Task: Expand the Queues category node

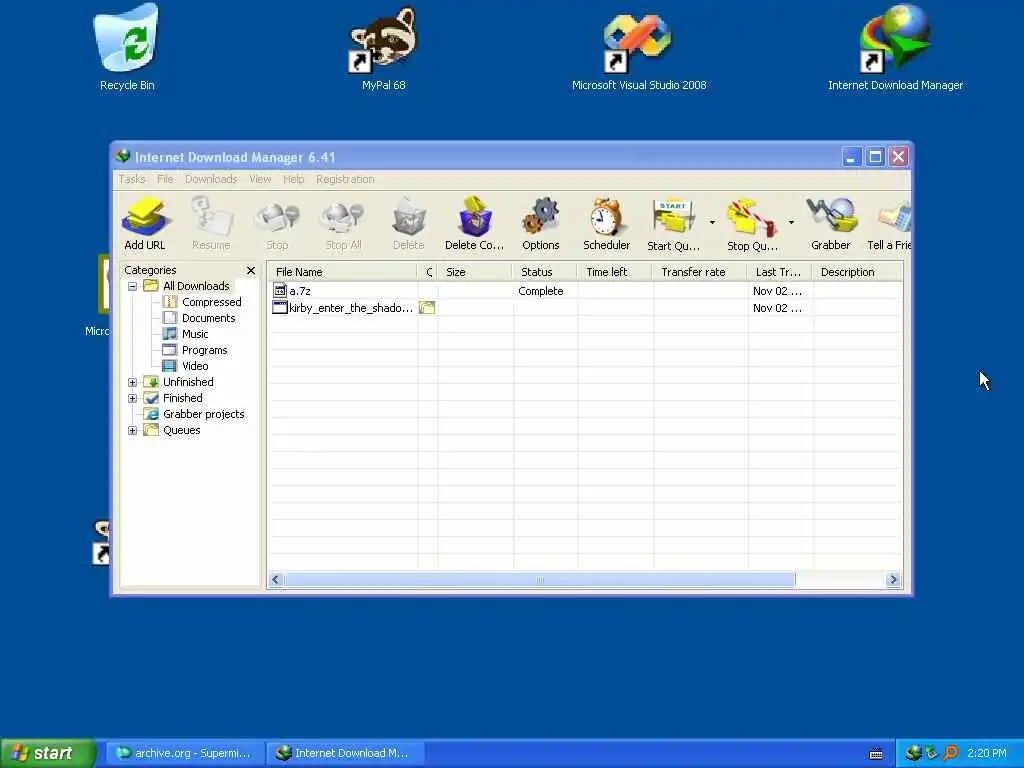Action: pos(133,430)
